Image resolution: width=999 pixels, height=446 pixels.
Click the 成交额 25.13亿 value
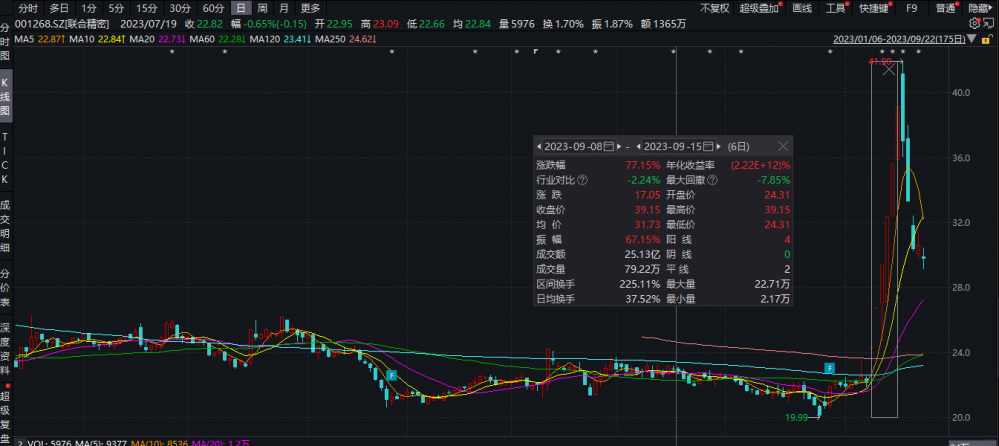tap(643, 255)
